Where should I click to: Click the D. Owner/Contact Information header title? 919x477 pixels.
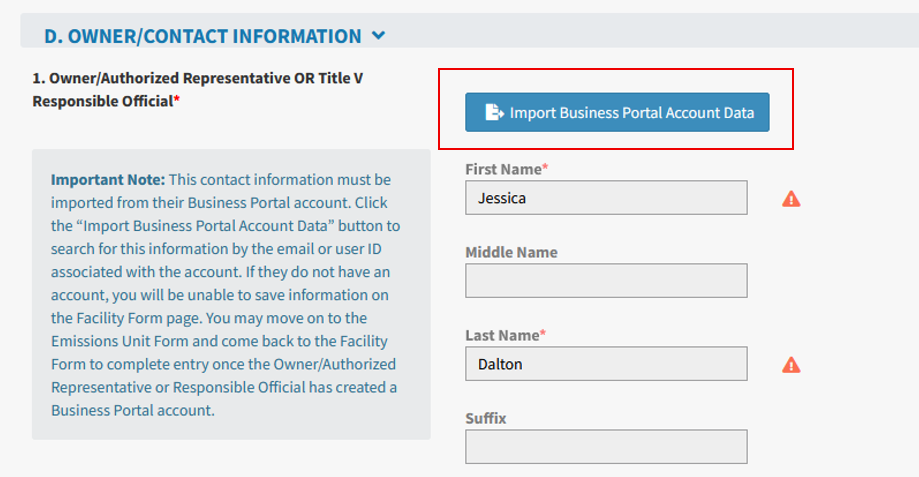click(x=202, y=36)
